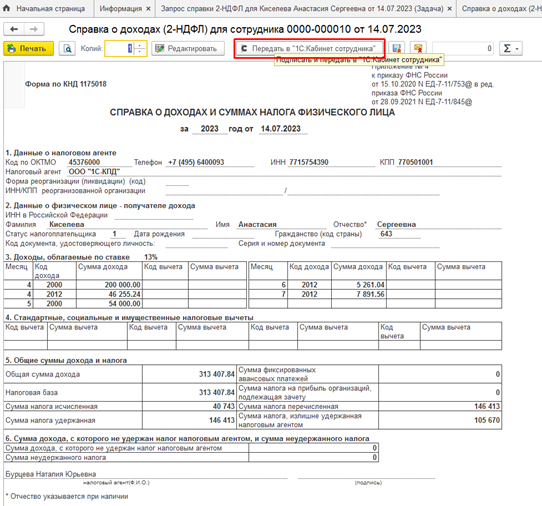The height and width of the screenshot is (506, 542).
Task: Click the sum value field showing 0
Action: (x=463, y=48)
